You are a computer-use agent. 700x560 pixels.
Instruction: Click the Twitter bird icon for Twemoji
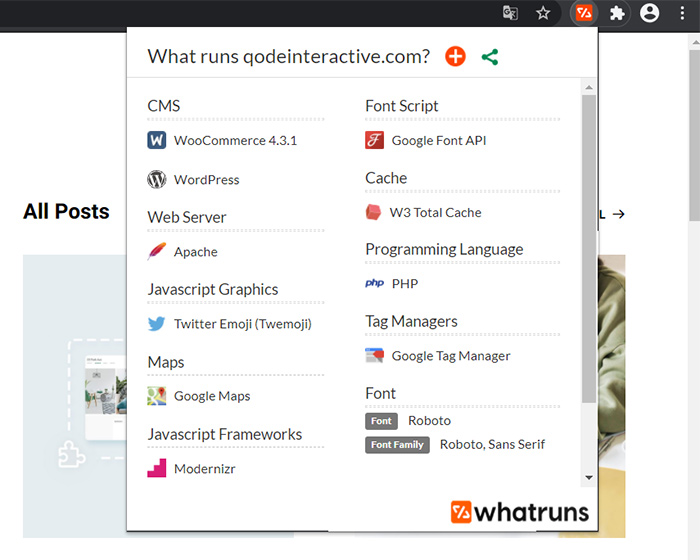[157, 324]
